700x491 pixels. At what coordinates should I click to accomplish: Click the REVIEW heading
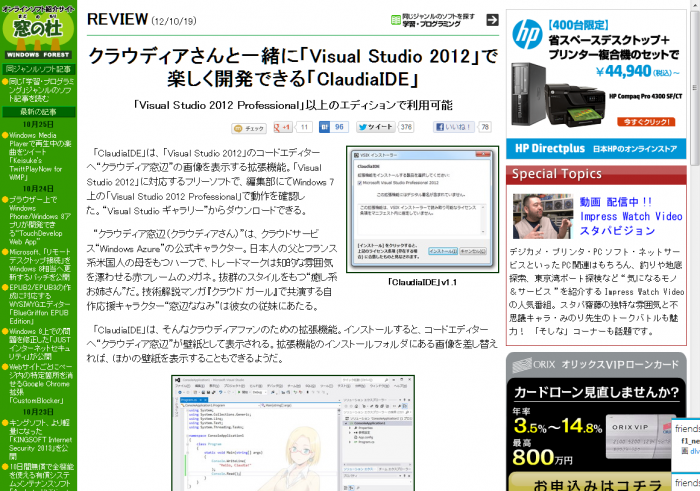(x=117, y=19)
